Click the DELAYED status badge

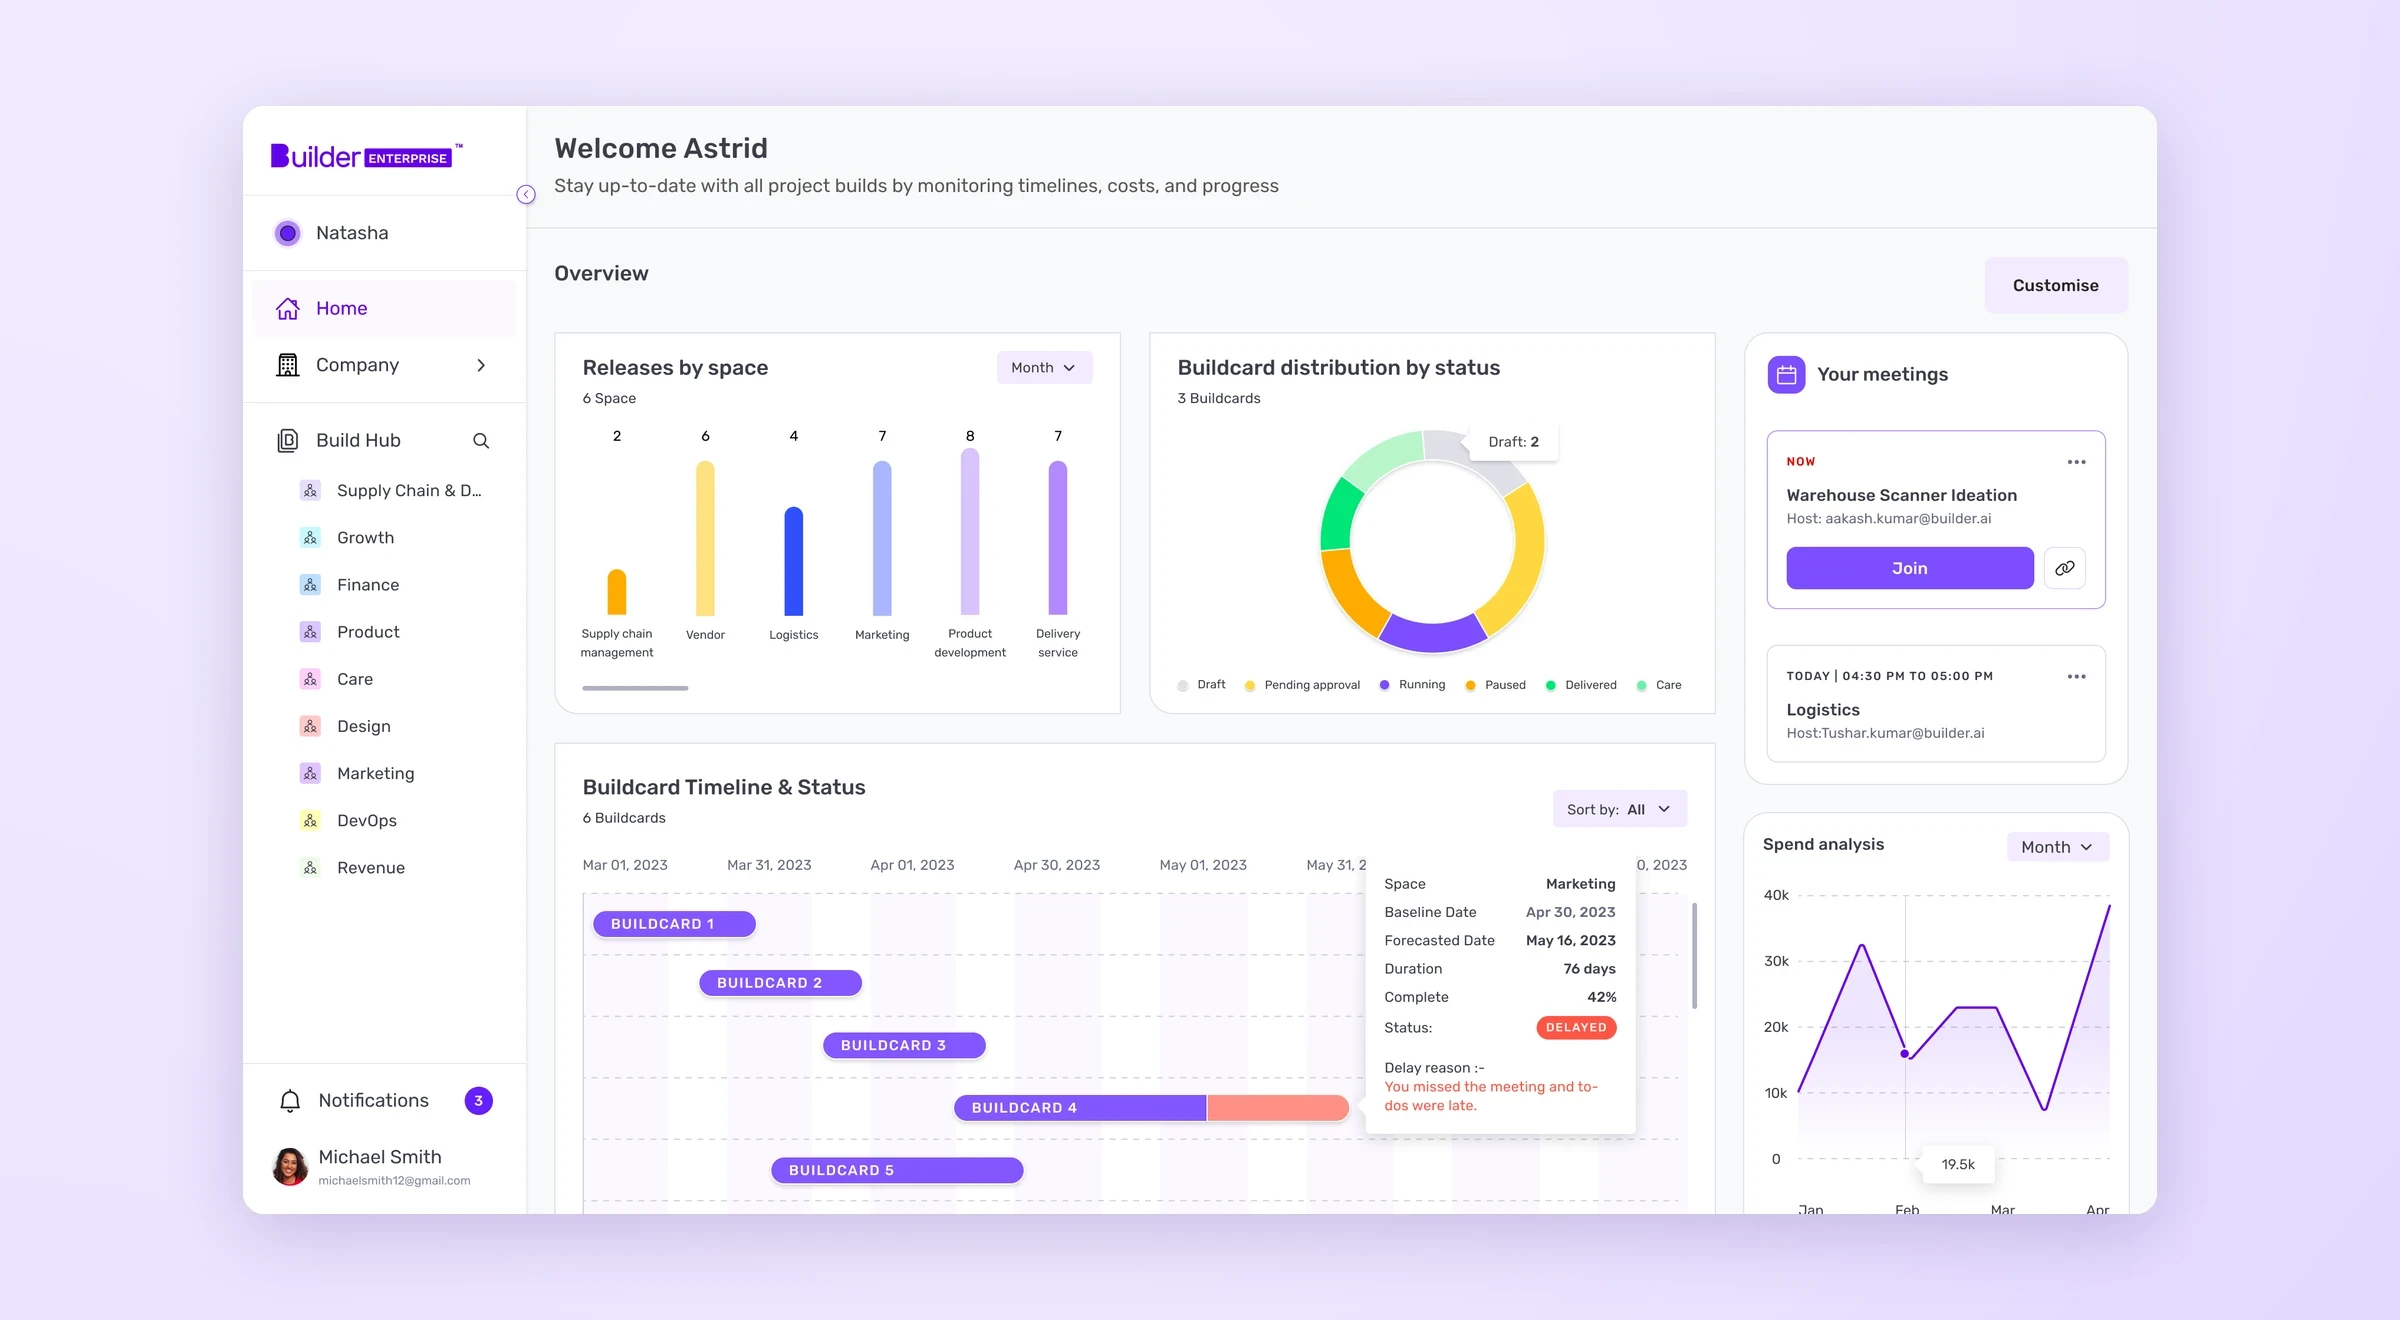(1576, 1028)
